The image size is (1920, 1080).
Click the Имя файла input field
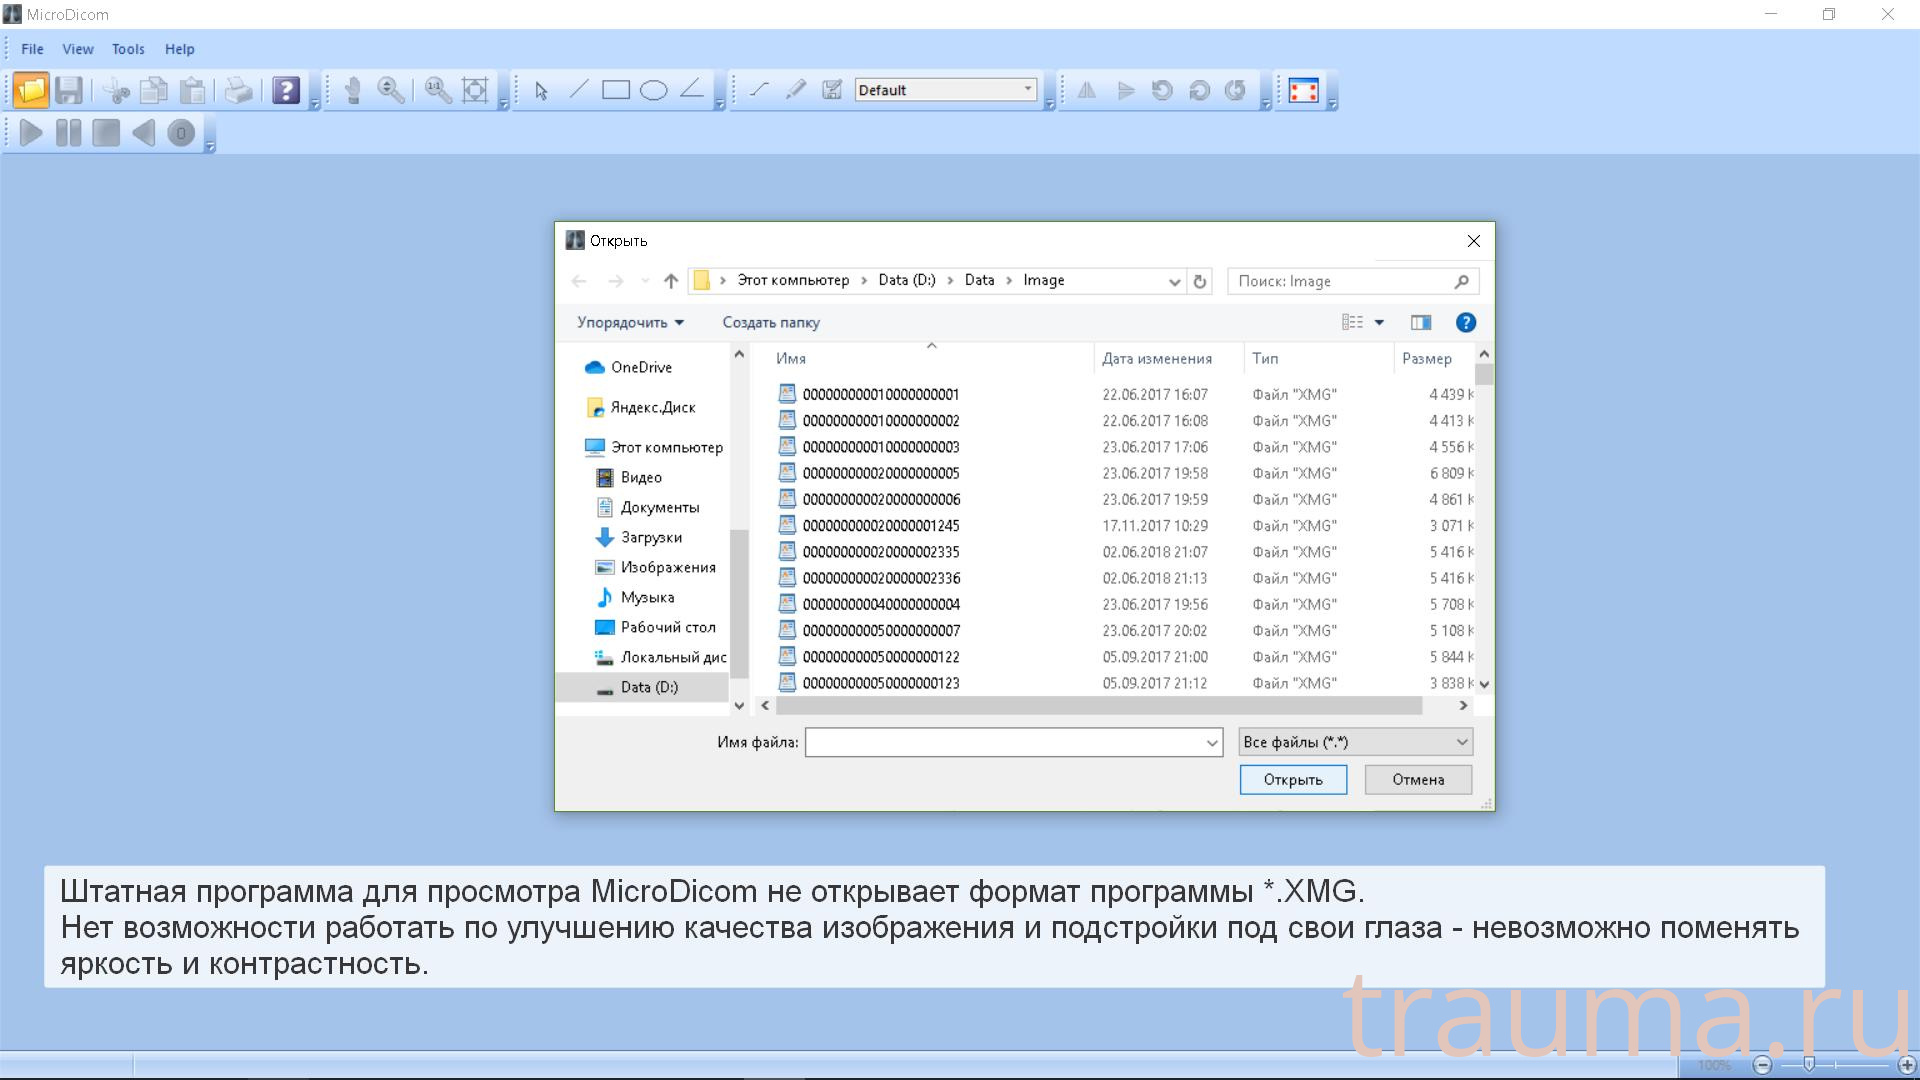tap(1004, 742)
